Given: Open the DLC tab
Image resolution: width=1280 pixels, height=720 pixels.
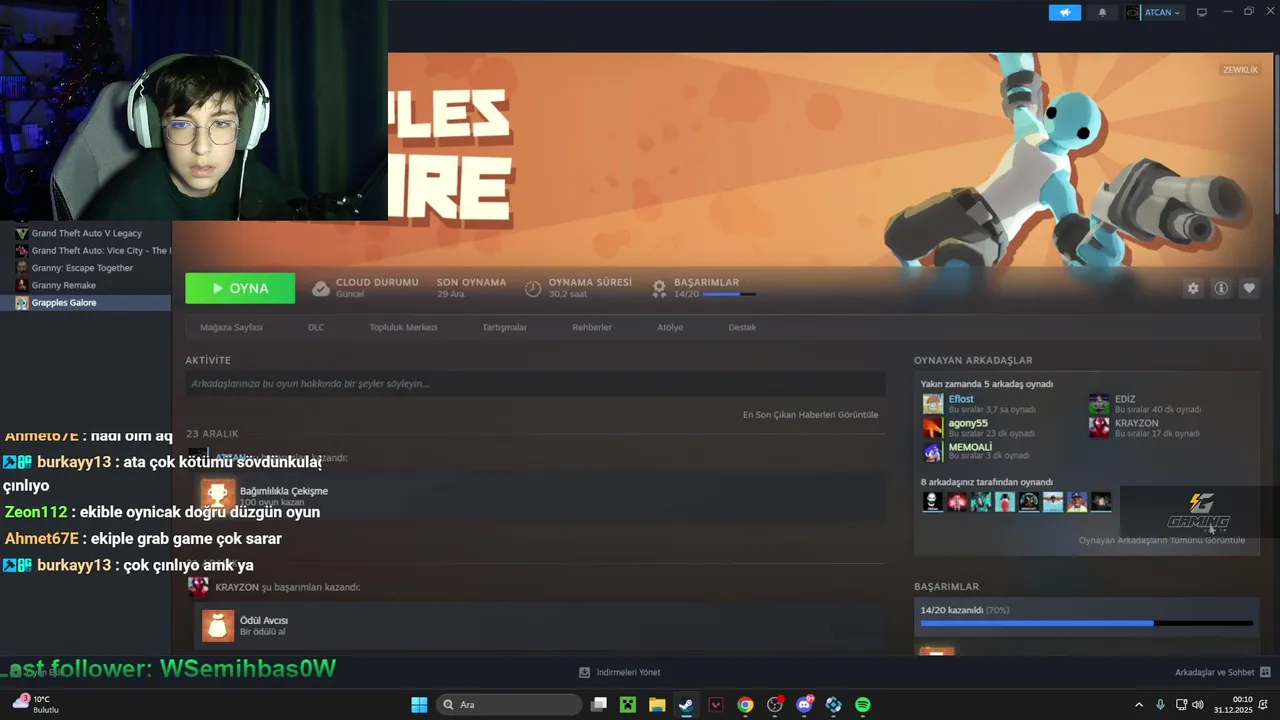Looking at the screenshot, I should pos(316,327).
